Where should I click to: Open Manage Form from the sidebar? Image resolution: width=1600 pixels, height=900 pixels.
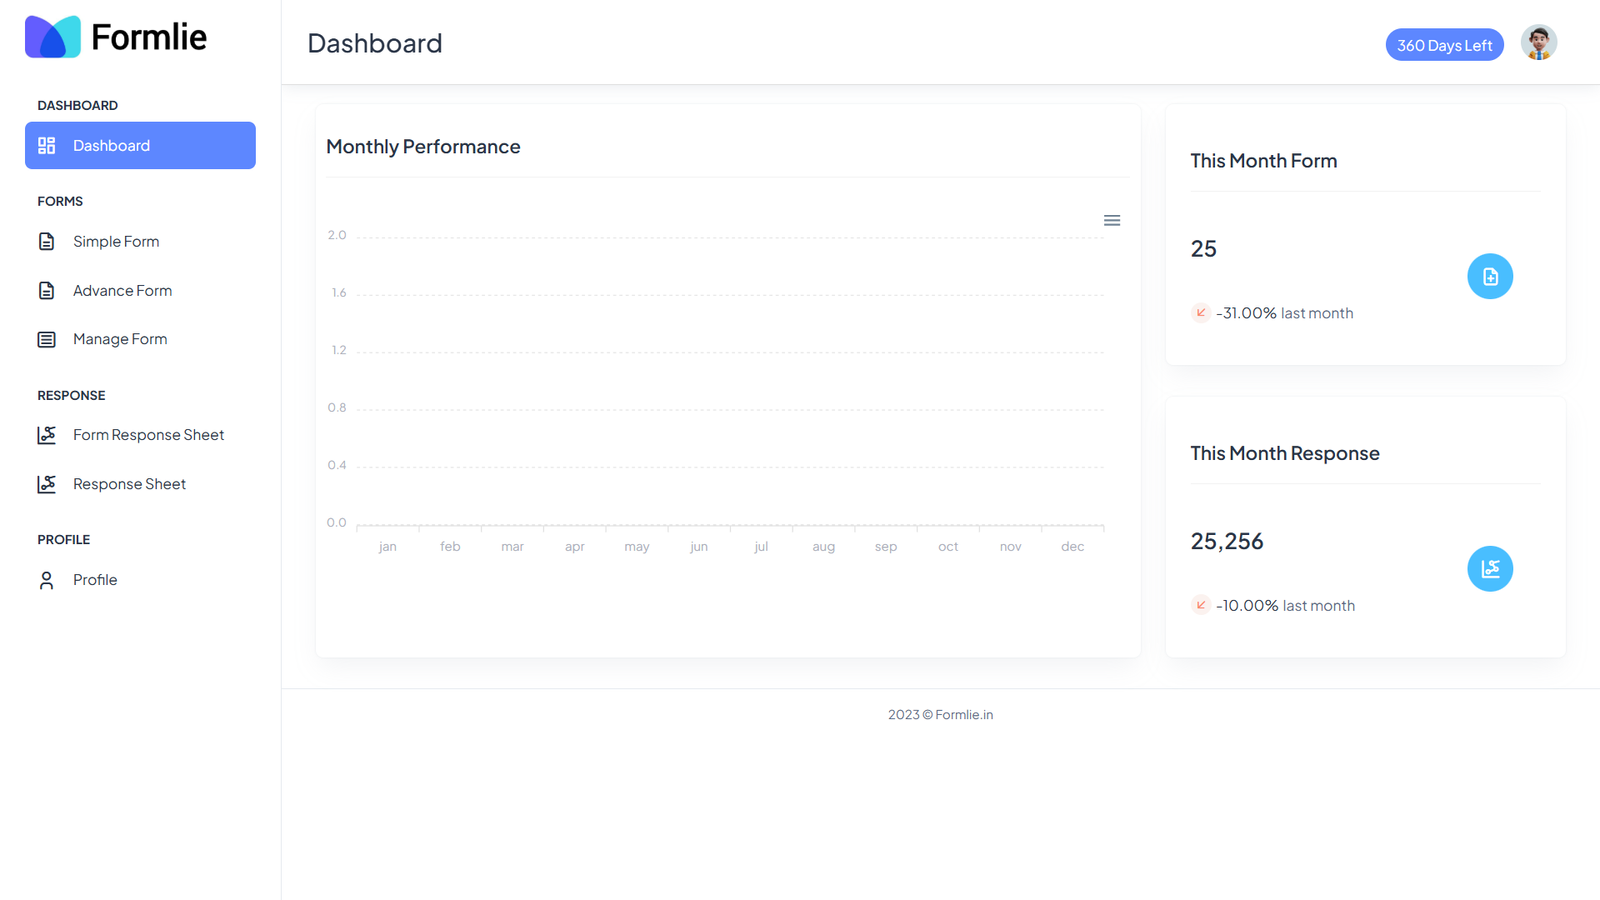tap(120, 339)
